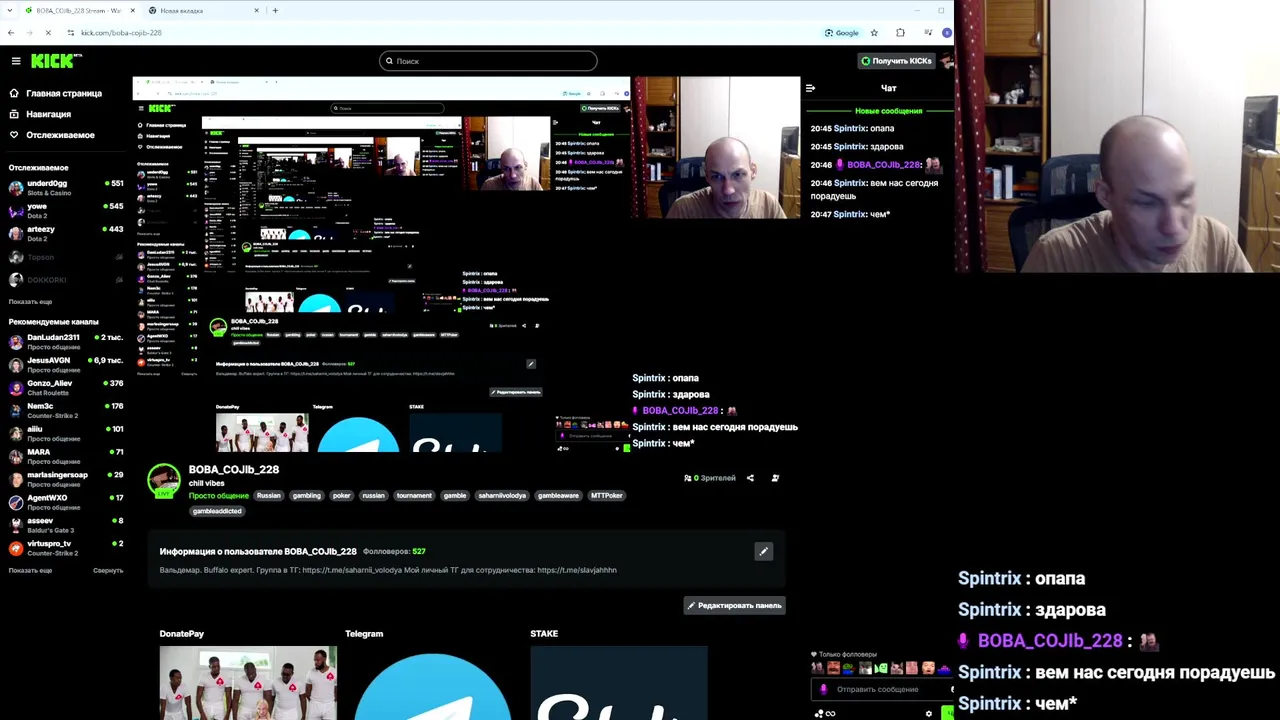
Task: Open underd0gg followed channel
Action: pos(65,187)
